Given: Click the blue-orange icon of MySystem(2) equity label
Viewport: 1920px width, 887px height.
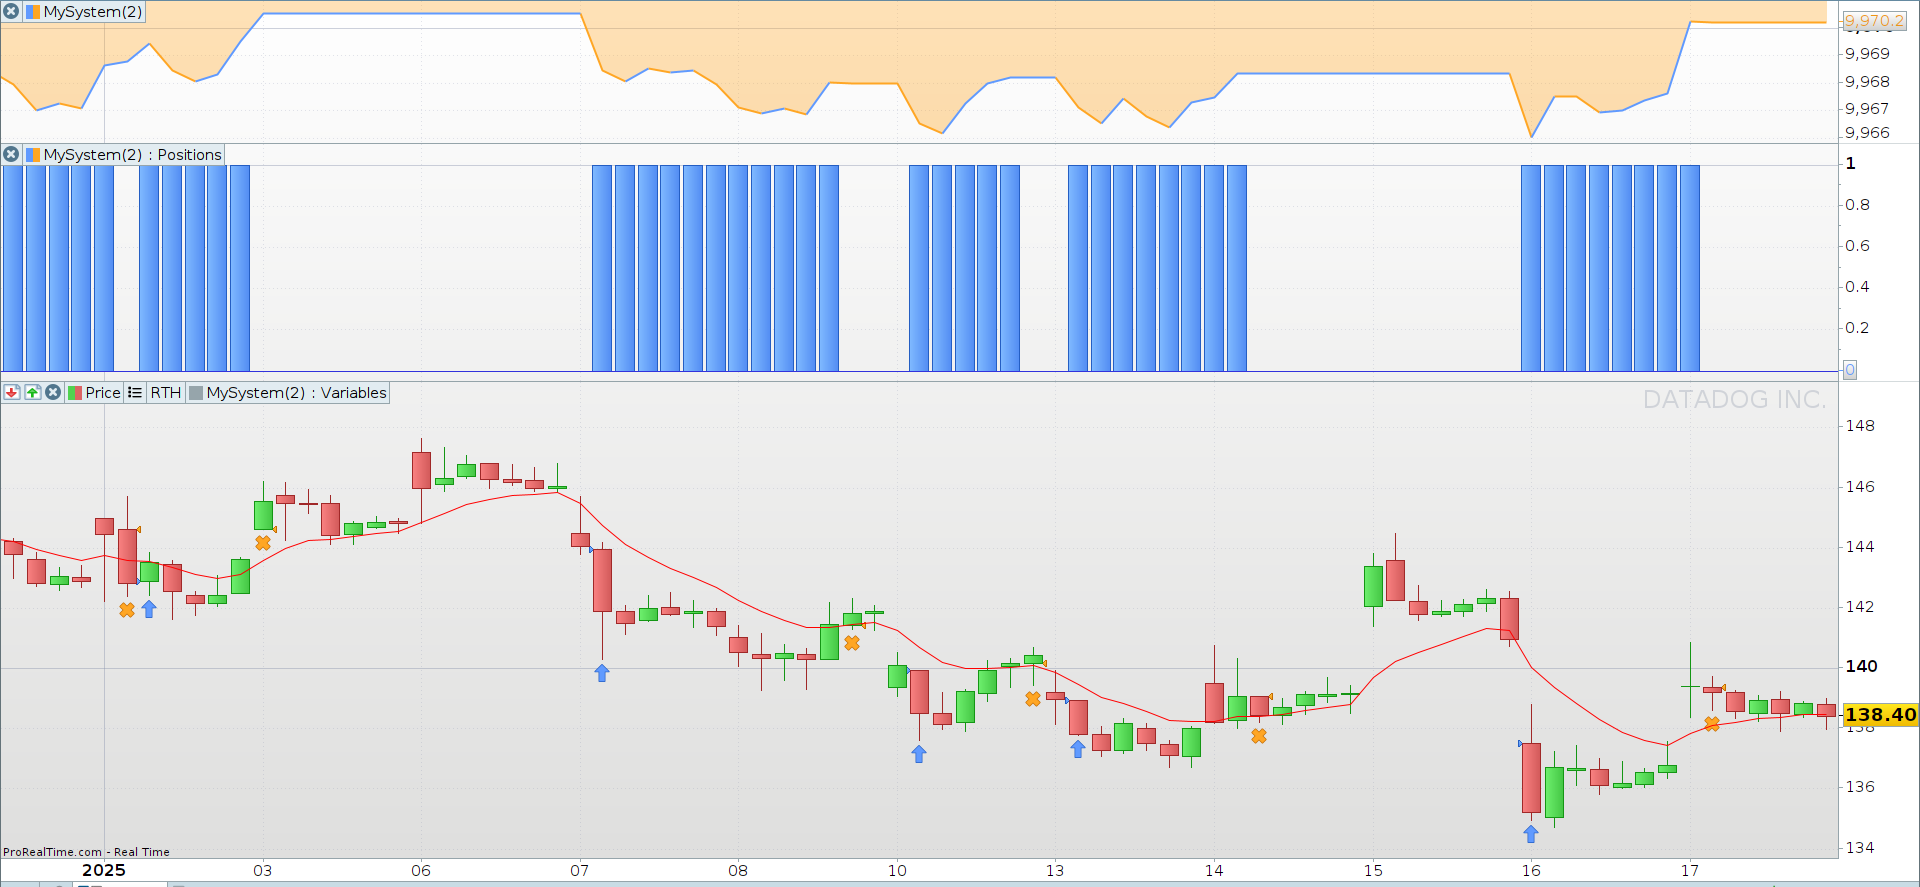Looking at the screenshot, I should [x=33, y=12].
